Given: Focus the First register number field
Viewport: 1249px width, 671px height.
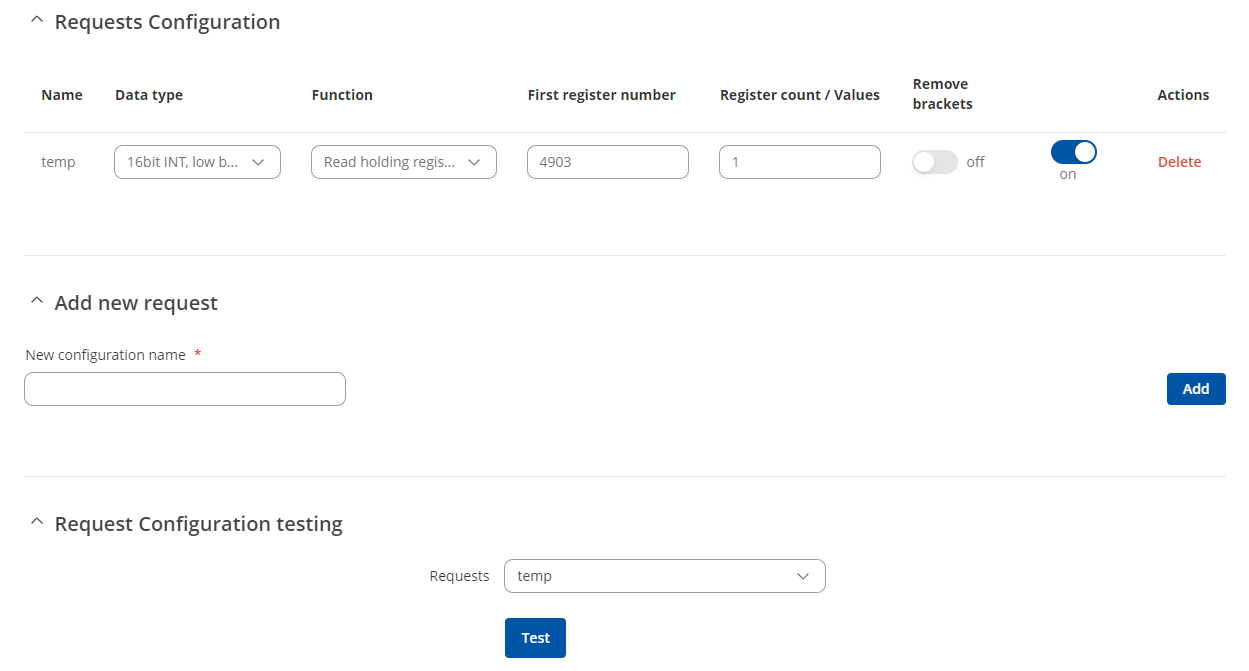Looking at the screenshot, I should coord(608,162).
